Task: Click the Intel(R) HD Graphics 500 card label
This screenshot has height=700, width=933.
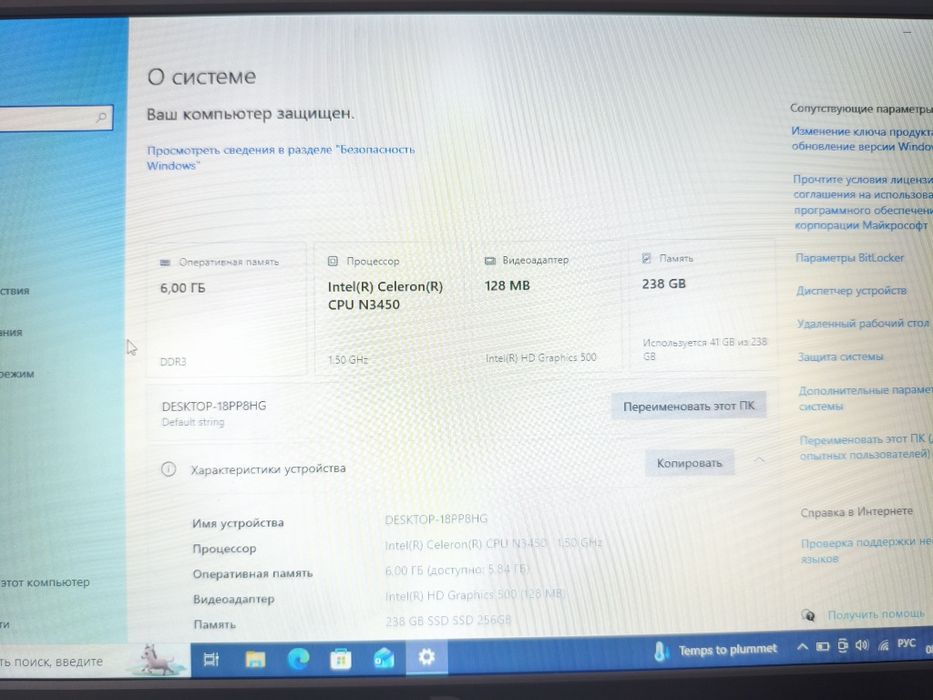Action: coord(541,358)
